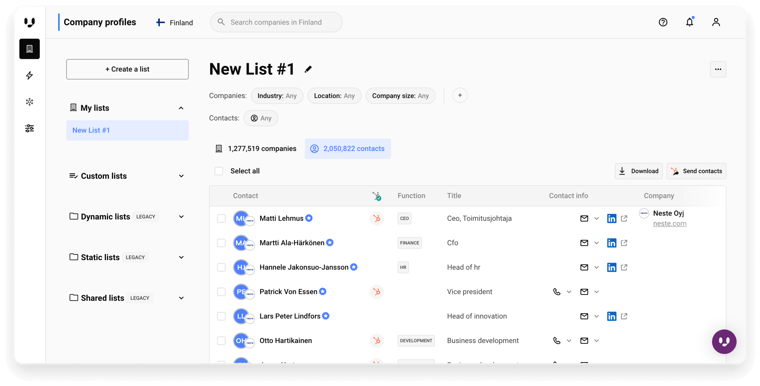Open the Neste Oyj company name
The image size is (760, 386).
[668, 213]
